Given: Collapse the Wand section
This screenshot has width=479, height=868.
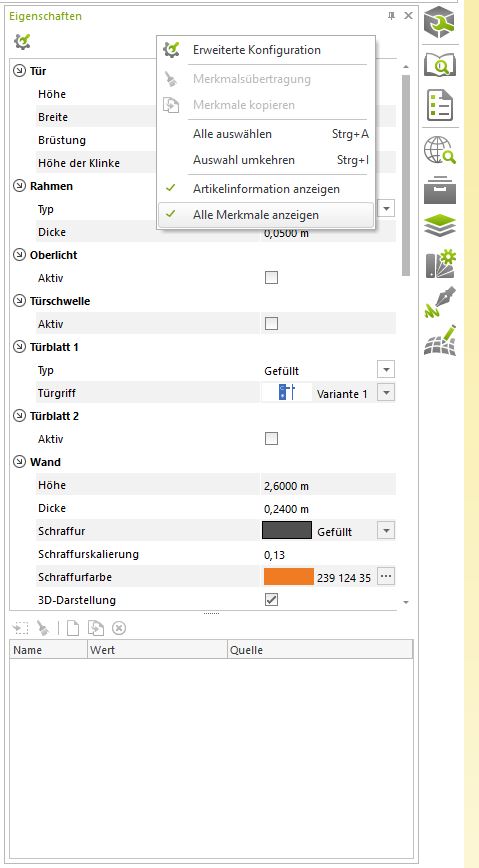Looking at the screenshot, I should point(19,462).
